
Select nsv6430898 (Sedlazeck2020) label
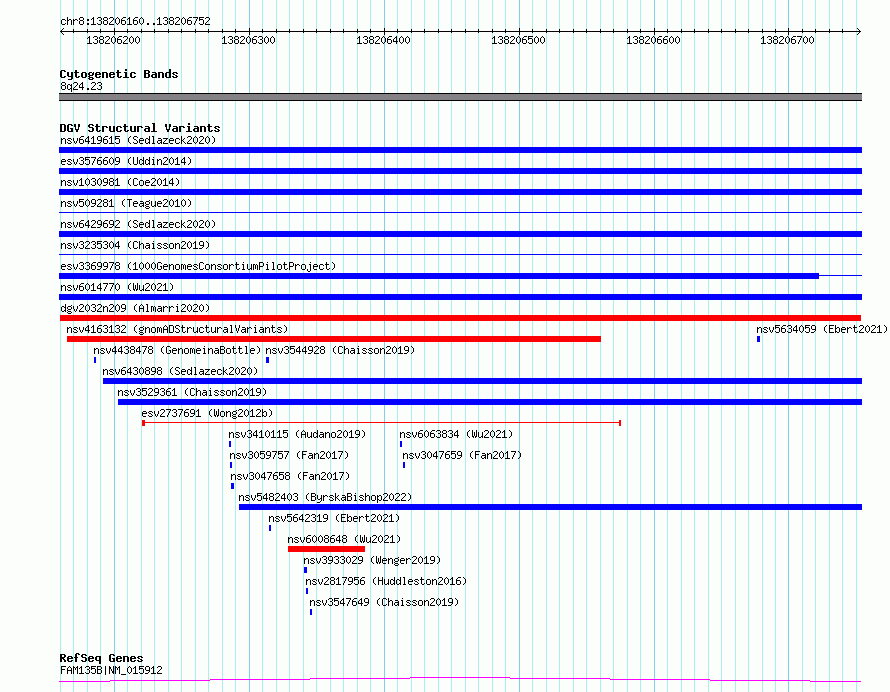pyautogui.click(x=180, y=371)
